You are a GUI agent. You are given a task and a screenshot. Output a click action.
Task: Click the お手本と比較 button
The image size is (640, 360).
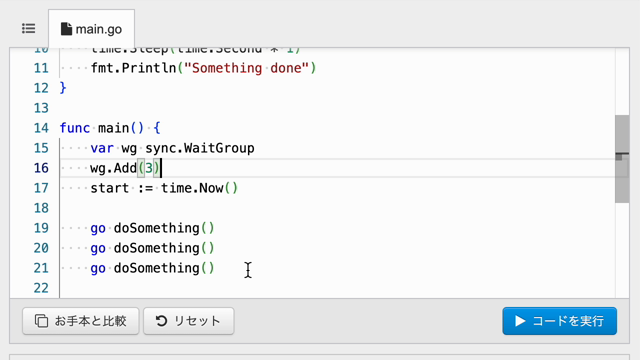(x=81, y=321)
